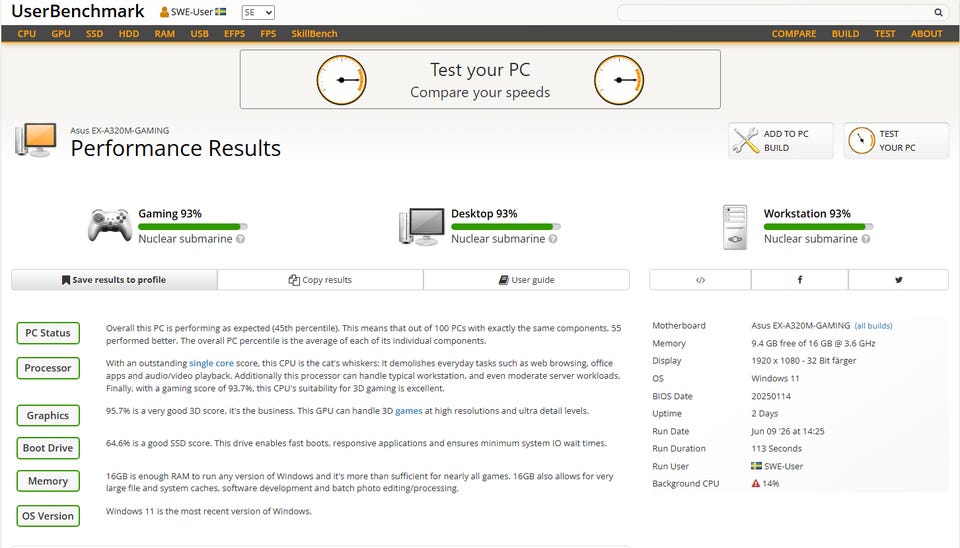960x548 pixels.
Task: Open SkillBench from the nav bar
Action: (314, 34)
